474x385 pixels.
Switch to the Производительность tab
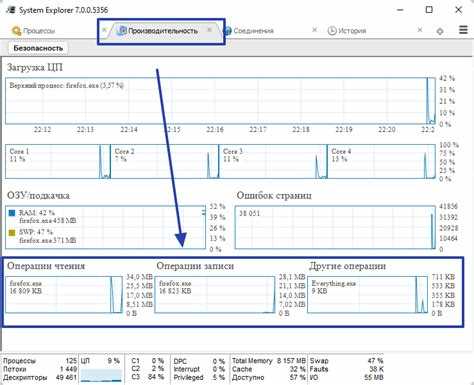163,31
